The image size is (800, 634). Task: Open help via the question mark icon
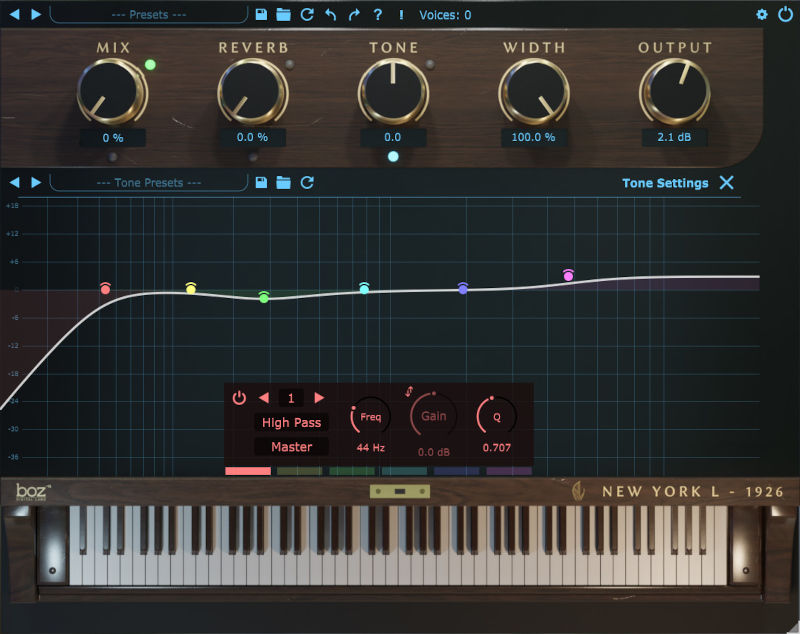tap(377, 15)
